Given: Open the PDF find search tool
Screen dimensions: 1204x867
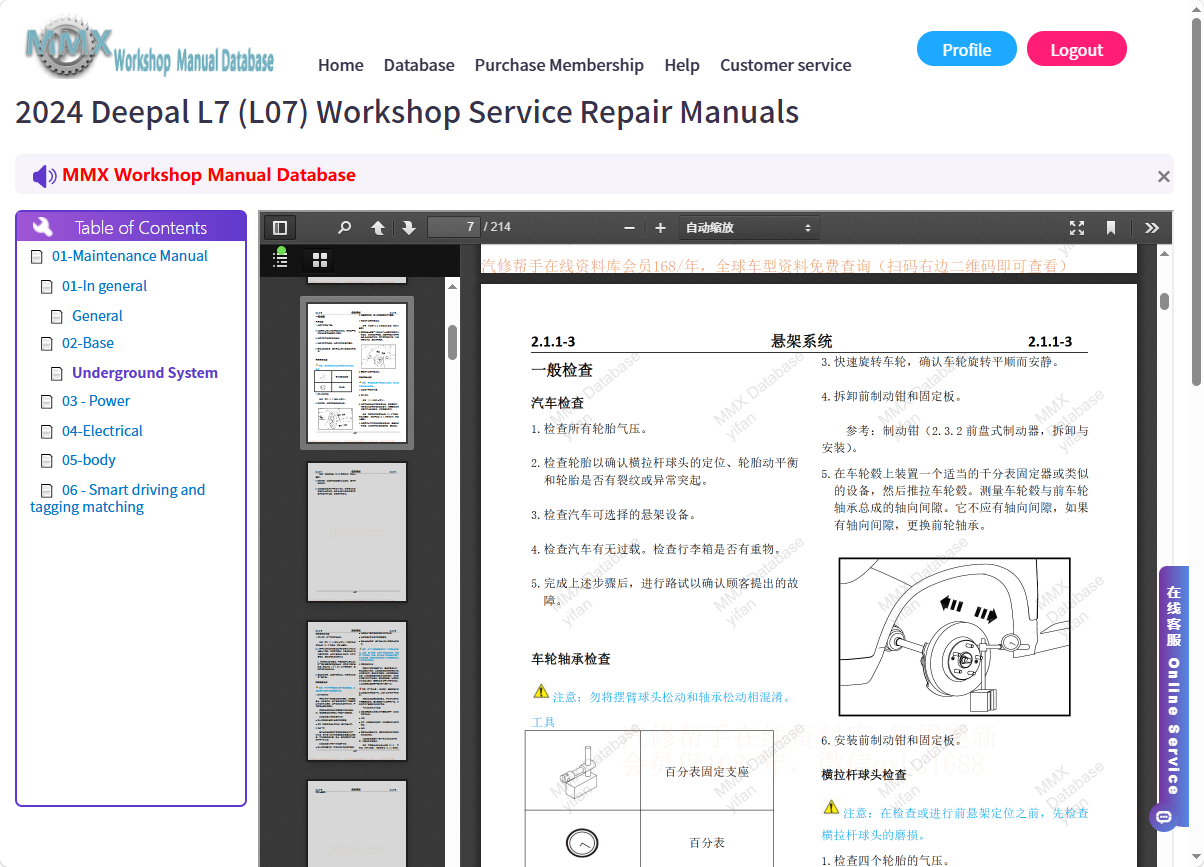Looking at the screenshot, I should coord(345,228).
